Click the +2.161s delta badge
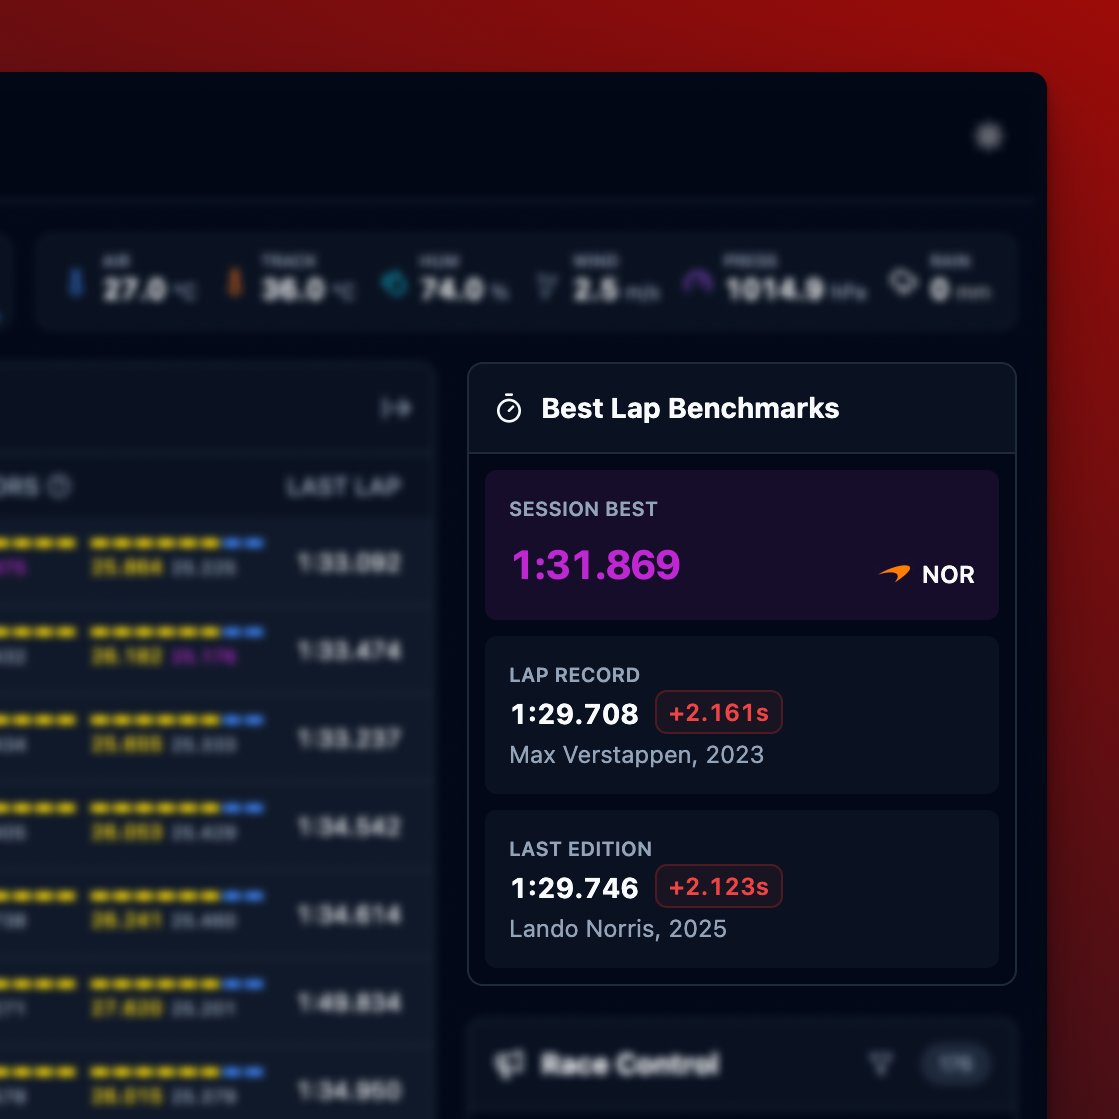Screen dimensions: 1119x1119 click(x=719, y=712)
